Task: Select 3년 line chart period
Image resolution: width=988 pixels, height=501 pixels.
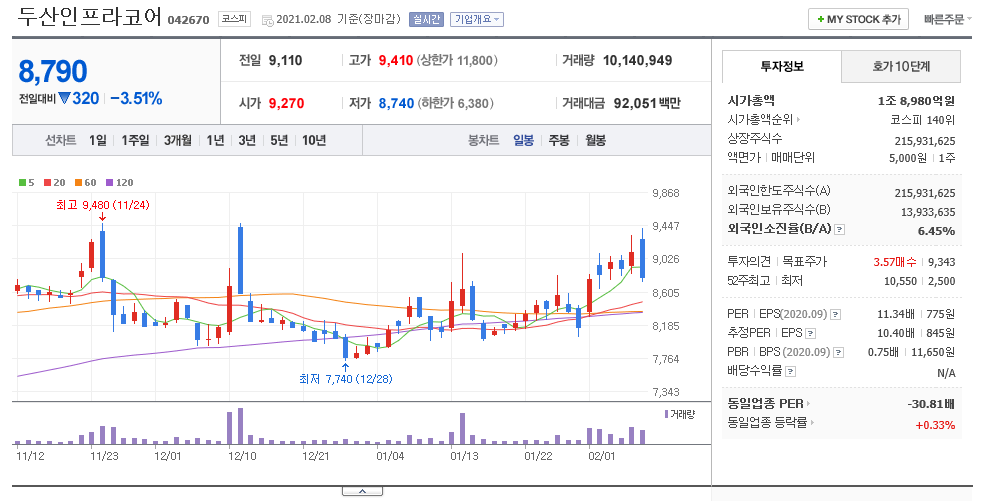Action: pos(247,141)
